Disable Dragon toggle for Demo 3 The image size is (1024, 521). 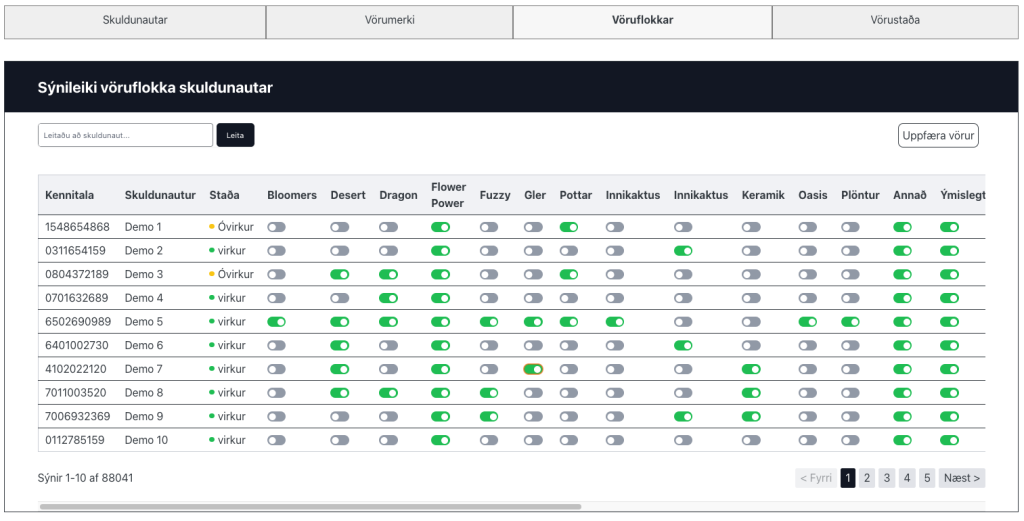pyautogui.click(x=389, y=274)
